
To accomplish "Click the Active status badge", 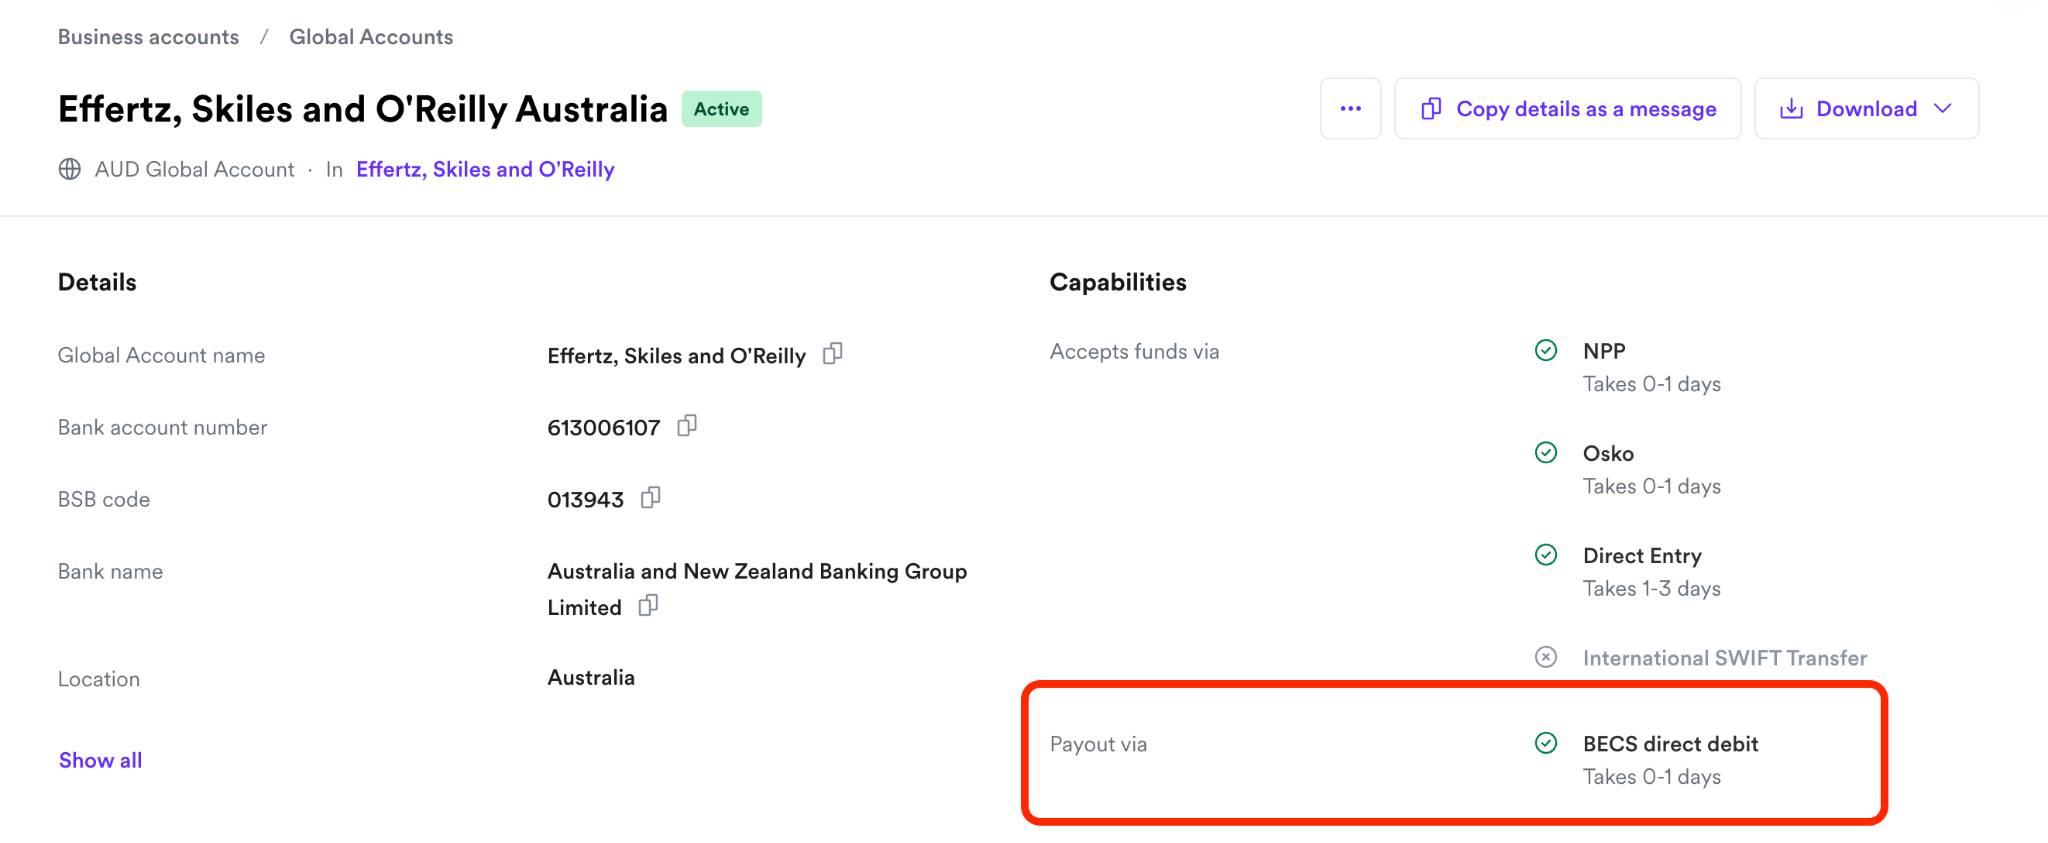I will 722,109.
